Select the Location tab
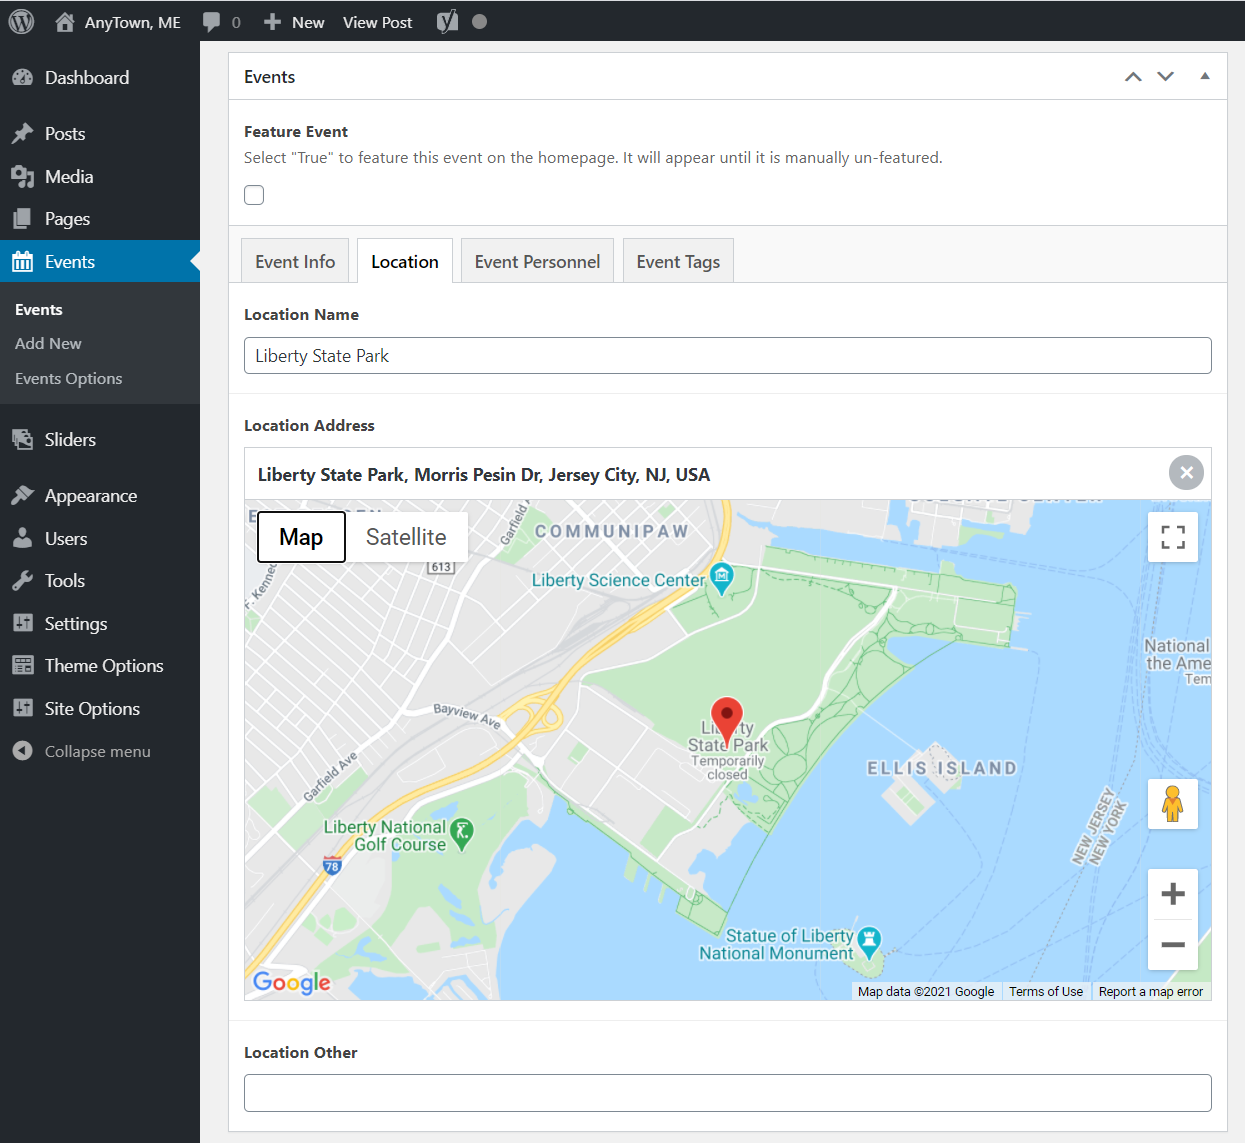The width and height of the screenshot is (1245, 1143). 405,261
